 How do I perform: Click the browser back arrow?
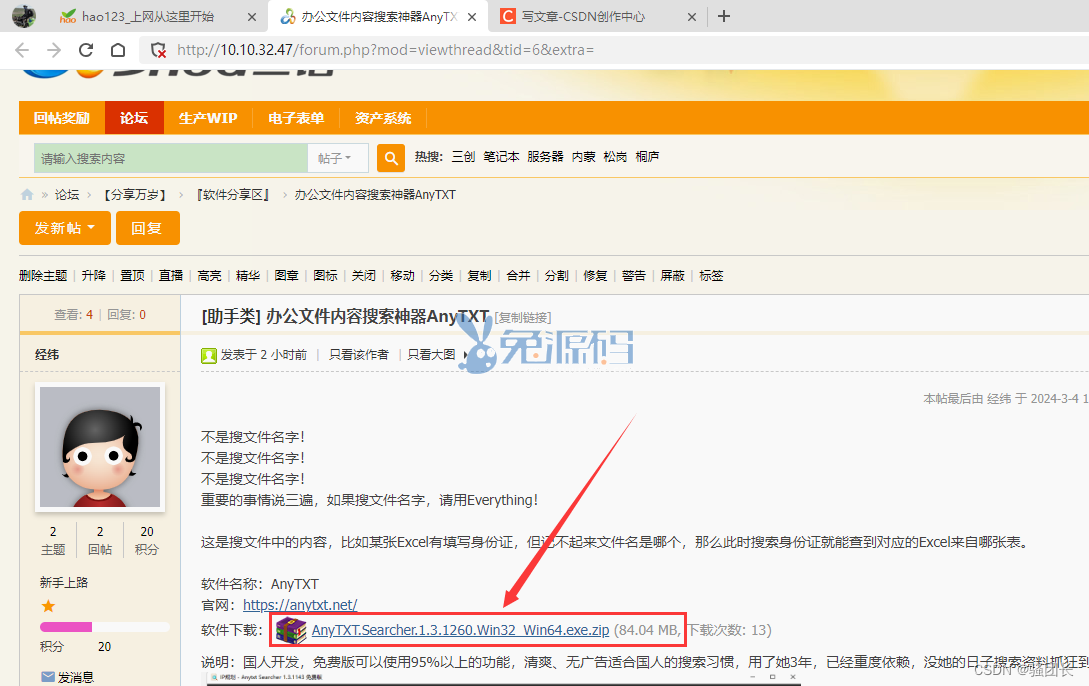[x=22, y=50]
